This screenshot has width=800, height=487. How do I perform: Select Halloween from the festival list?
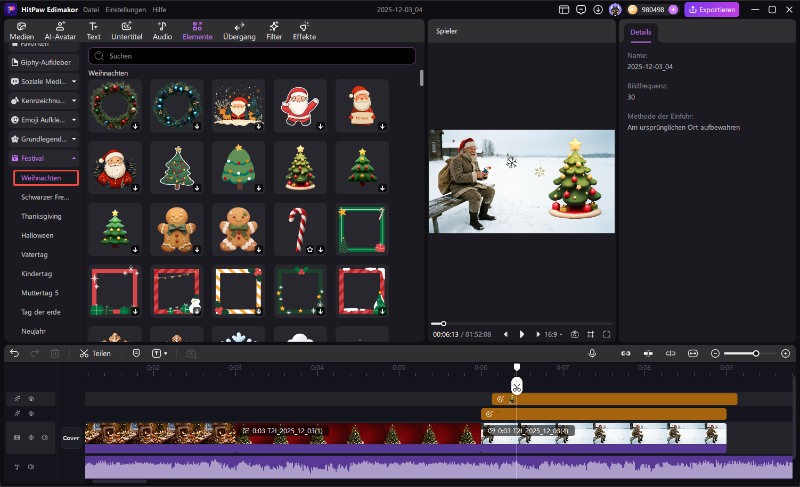[x=38, y=235]
